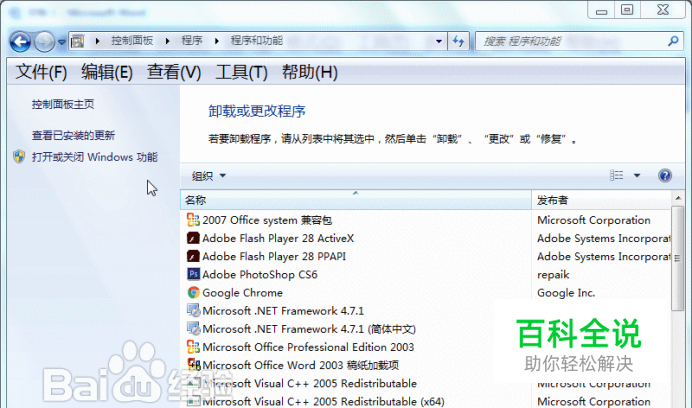Open 查看已安装的更新 link
The image size is (692, 408).
[x=73, y=135]
